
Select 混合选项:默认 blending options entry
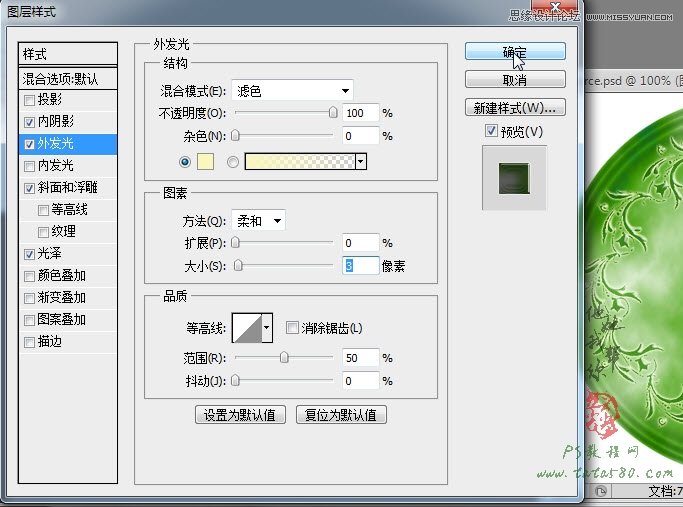(68, 79)
